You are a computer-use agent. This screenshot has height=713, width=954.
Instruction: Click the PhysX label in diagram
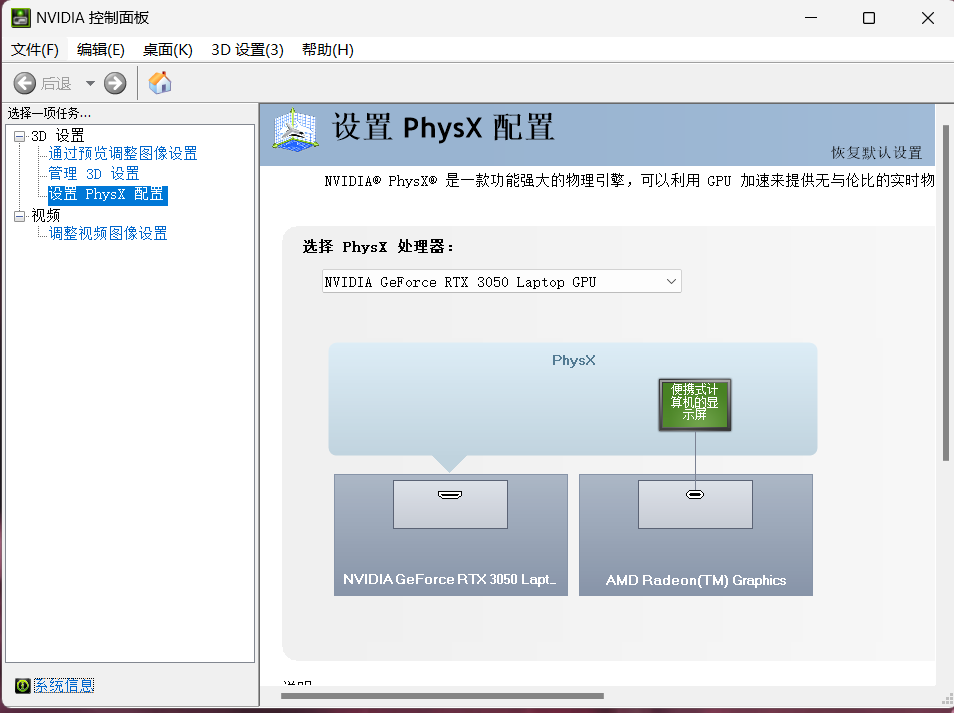click(x=574, y=360)
